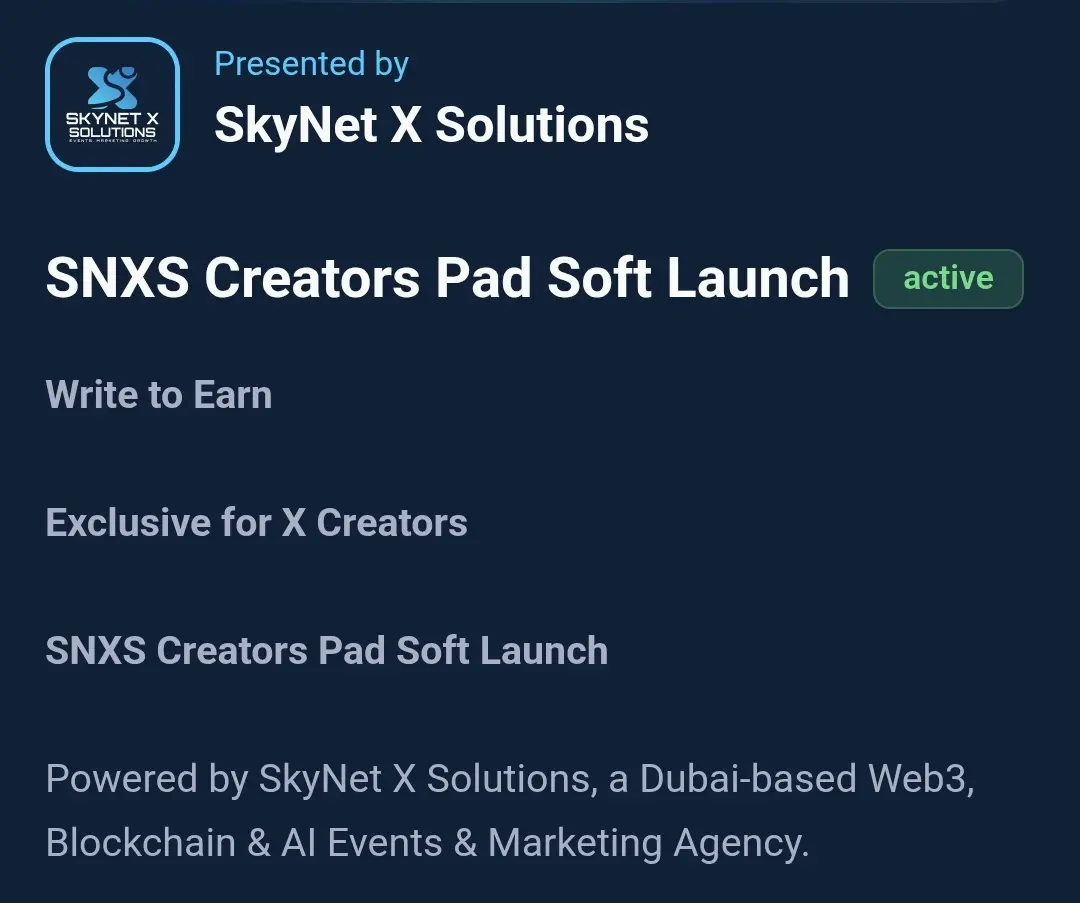This screenshot has height=903, width=1080.
Task: Select the SNXS Creators Pad Soft Launch title
Action: click(x=447, y=278)
